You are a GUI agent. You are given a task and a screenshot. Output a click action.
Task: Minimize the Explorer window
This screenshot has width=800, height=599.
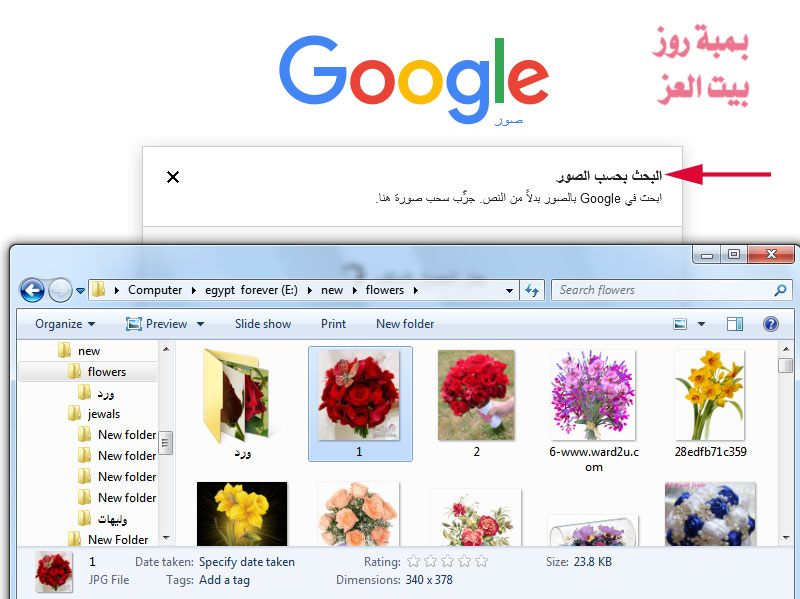click(x=707, y=255)
